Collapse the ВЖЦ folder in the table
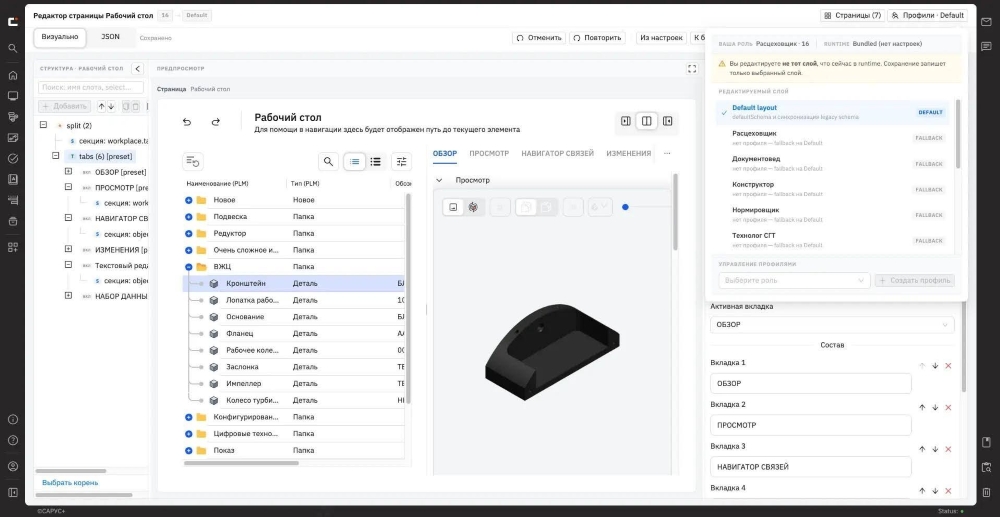This screenshot has height=517, width=1000. coord(189,267)
